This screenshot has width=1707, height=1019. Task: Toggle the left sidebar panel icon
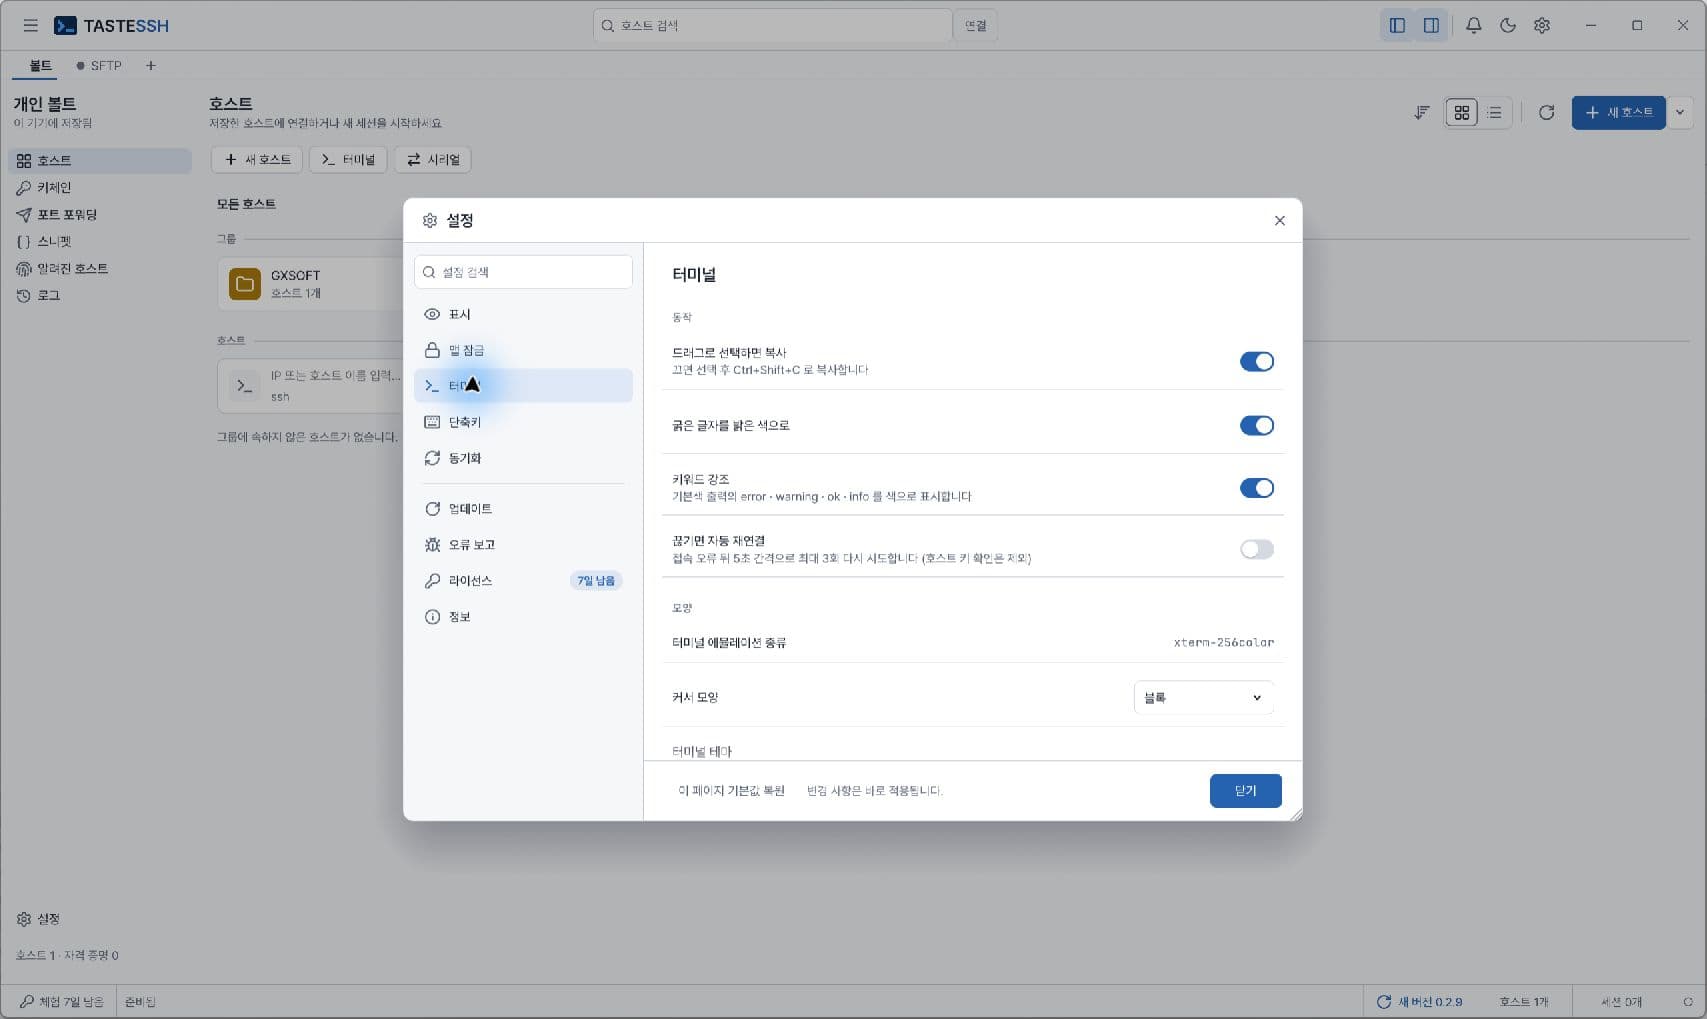[1397, 25]
